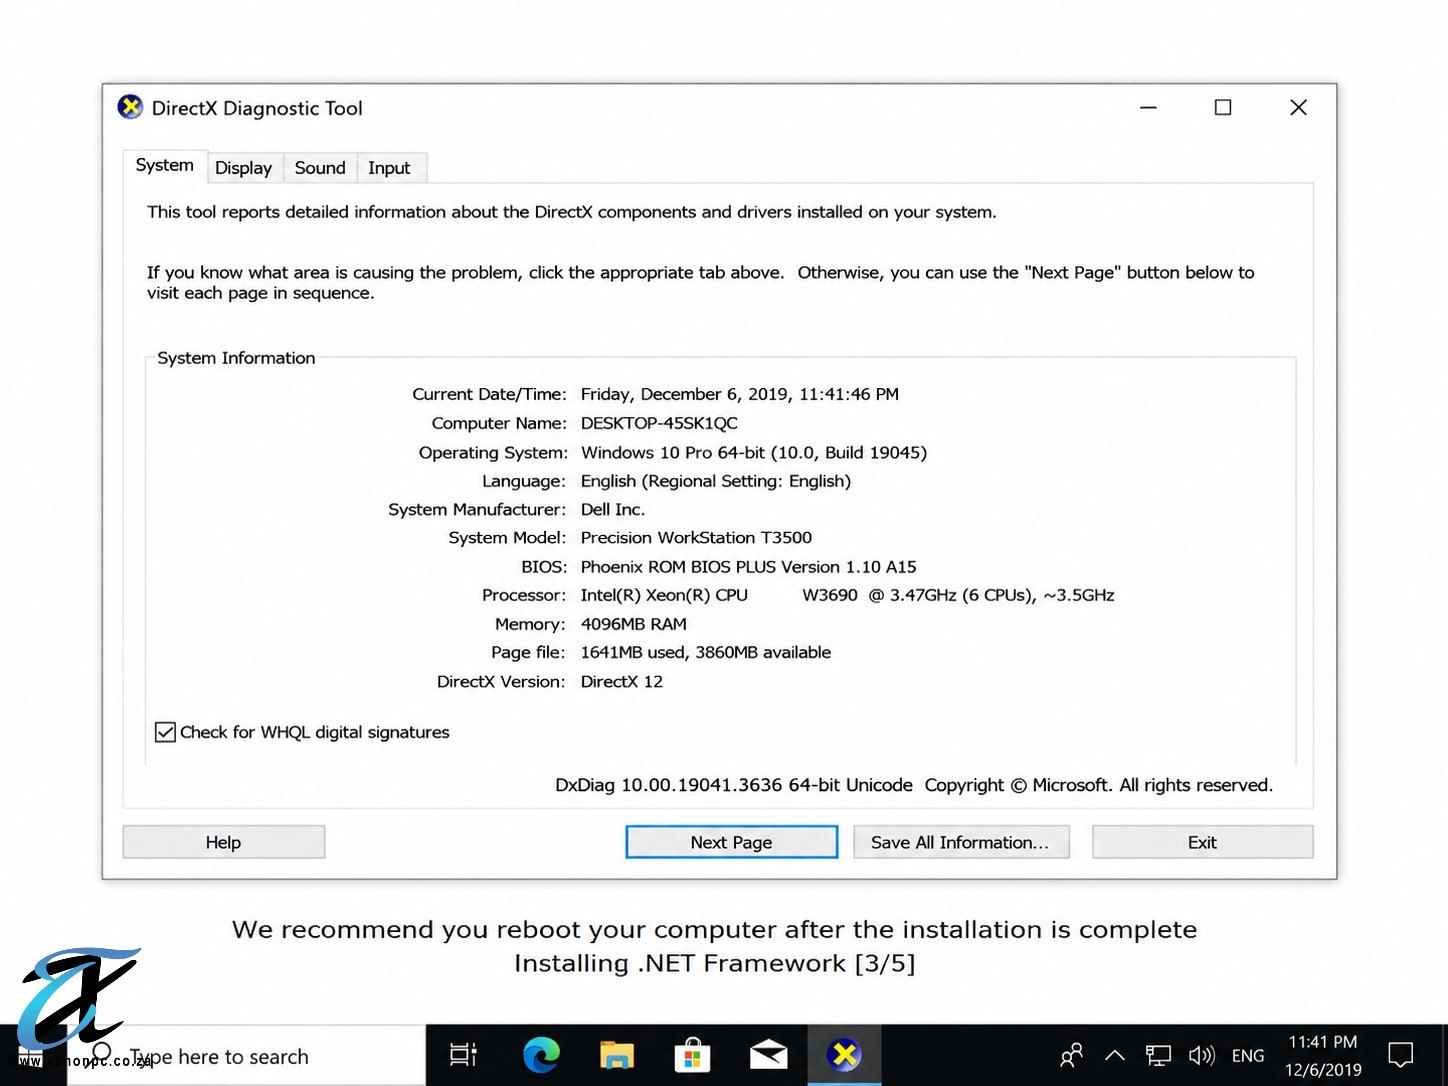Viewport: 1448px width, 1086px height.
Task: Open the volume control tray icon
Action: (1201, 1055)
